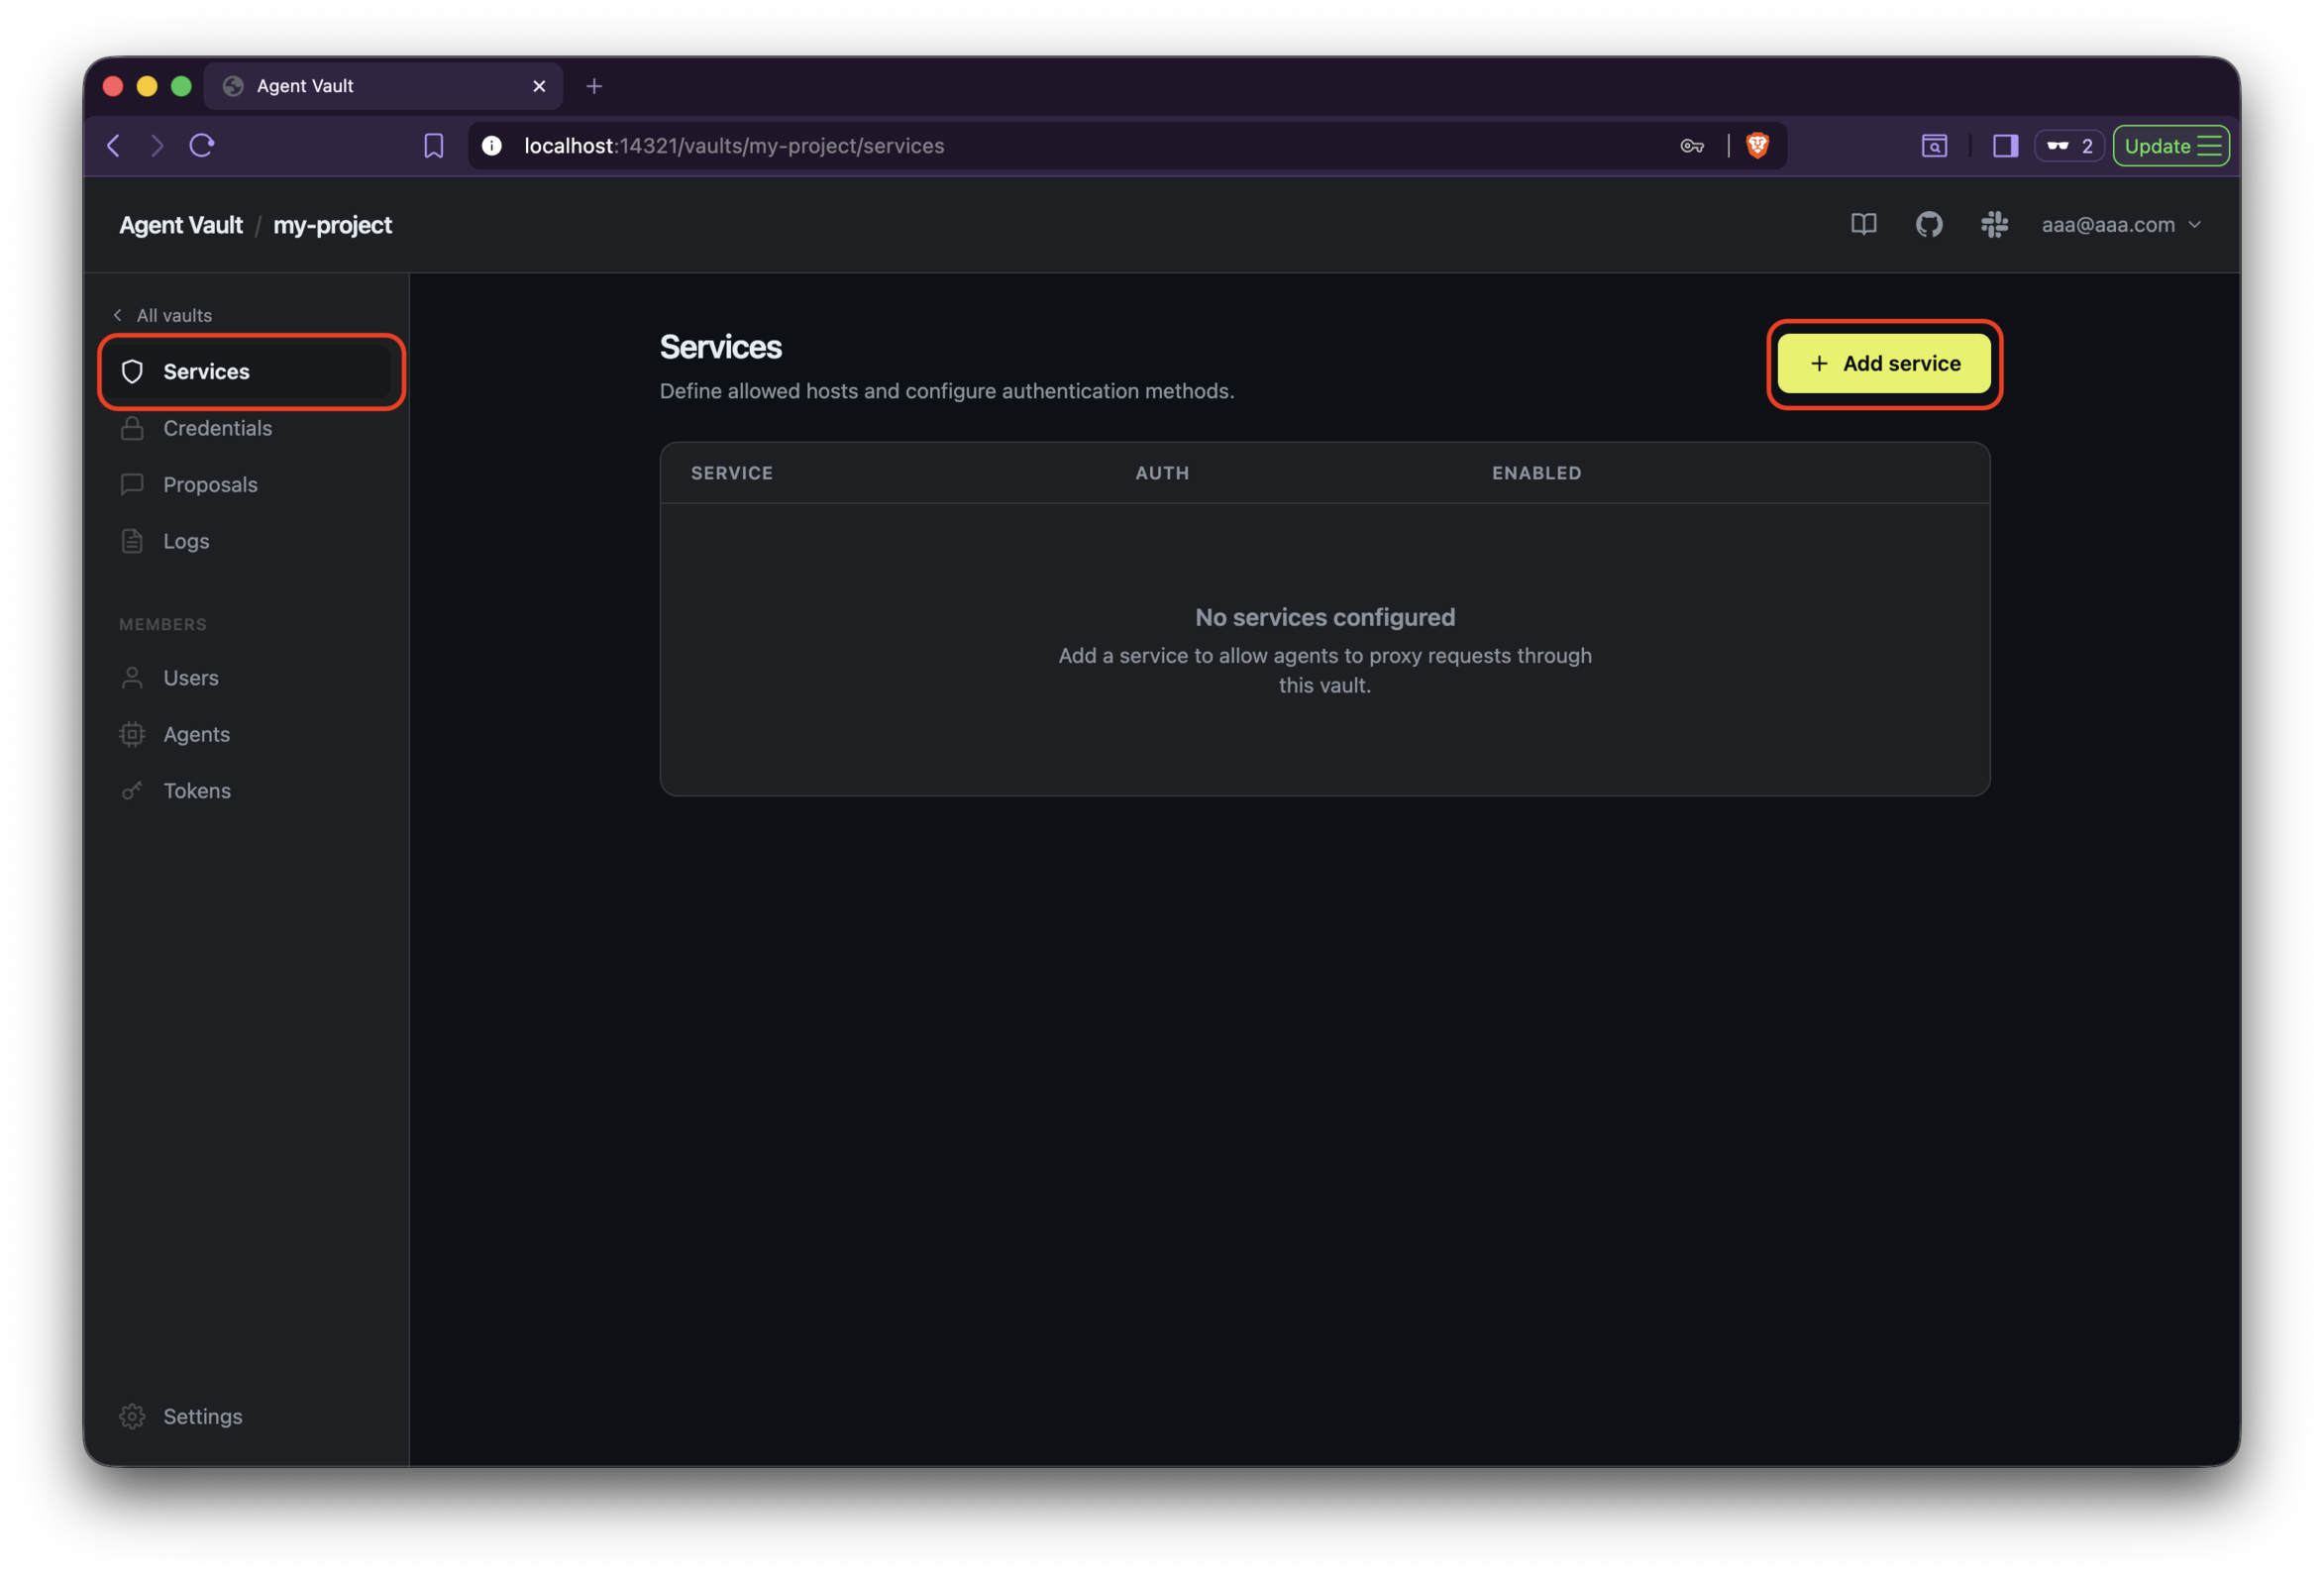The height and width of the screenshot is (1577, 2324).
Task: View site information icon in address bar
Action: tap(492, 146)
